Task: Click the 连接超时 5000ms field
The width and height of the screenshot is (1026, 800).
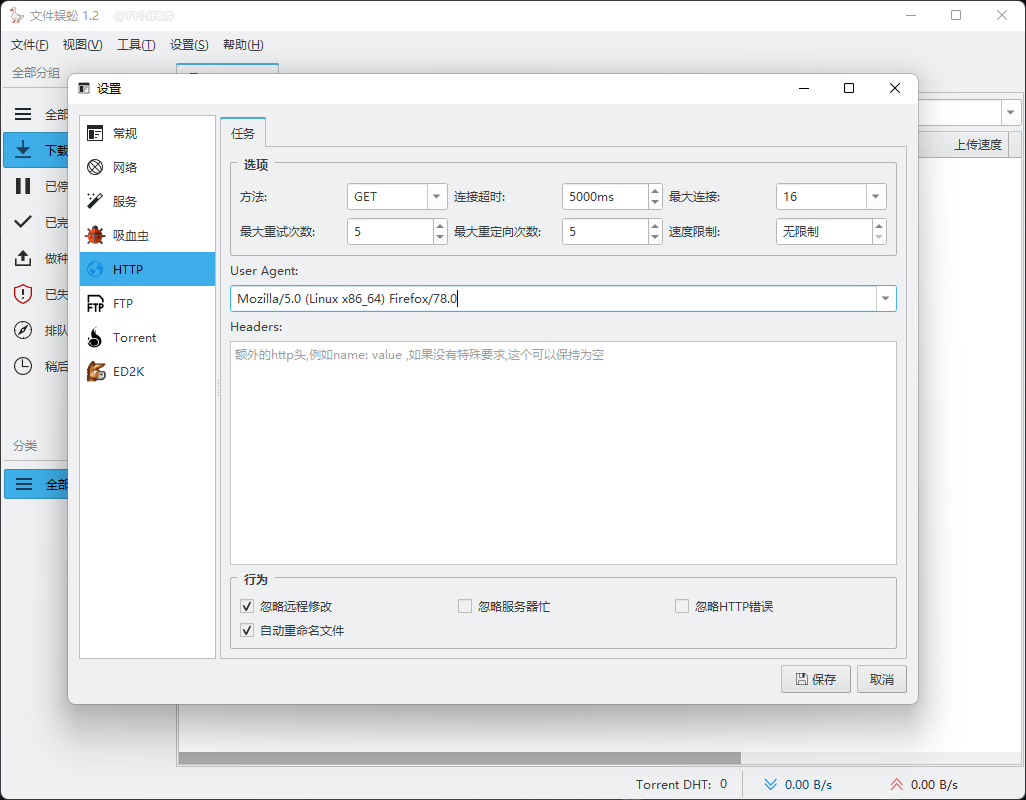Action: tap(605, 197)
